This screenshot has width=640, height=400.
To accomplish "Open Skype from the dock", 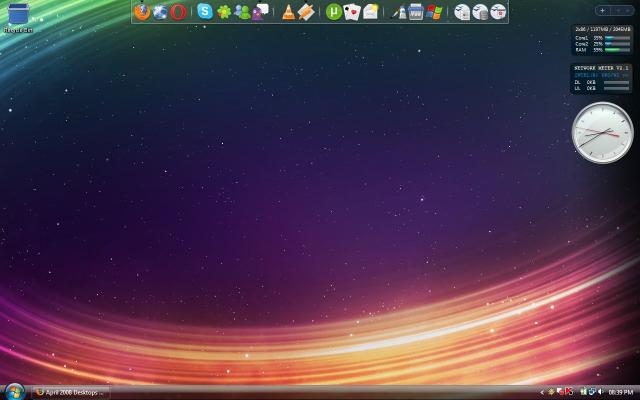I will [205, 11].
